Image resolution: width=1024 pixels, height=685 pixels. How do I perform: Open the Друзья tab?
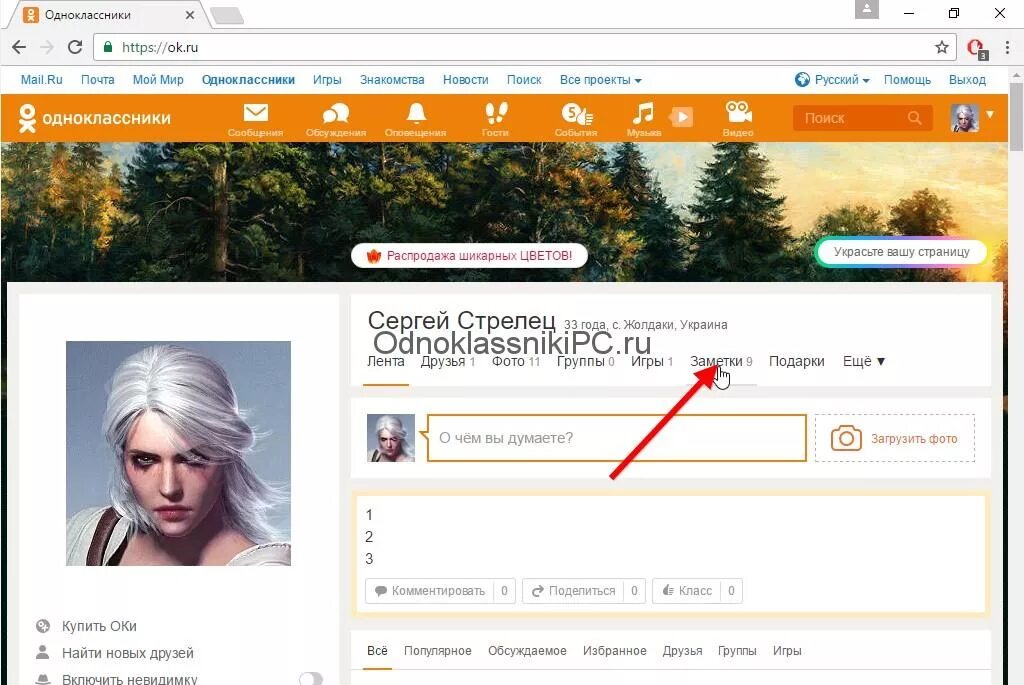click(447, 362)
